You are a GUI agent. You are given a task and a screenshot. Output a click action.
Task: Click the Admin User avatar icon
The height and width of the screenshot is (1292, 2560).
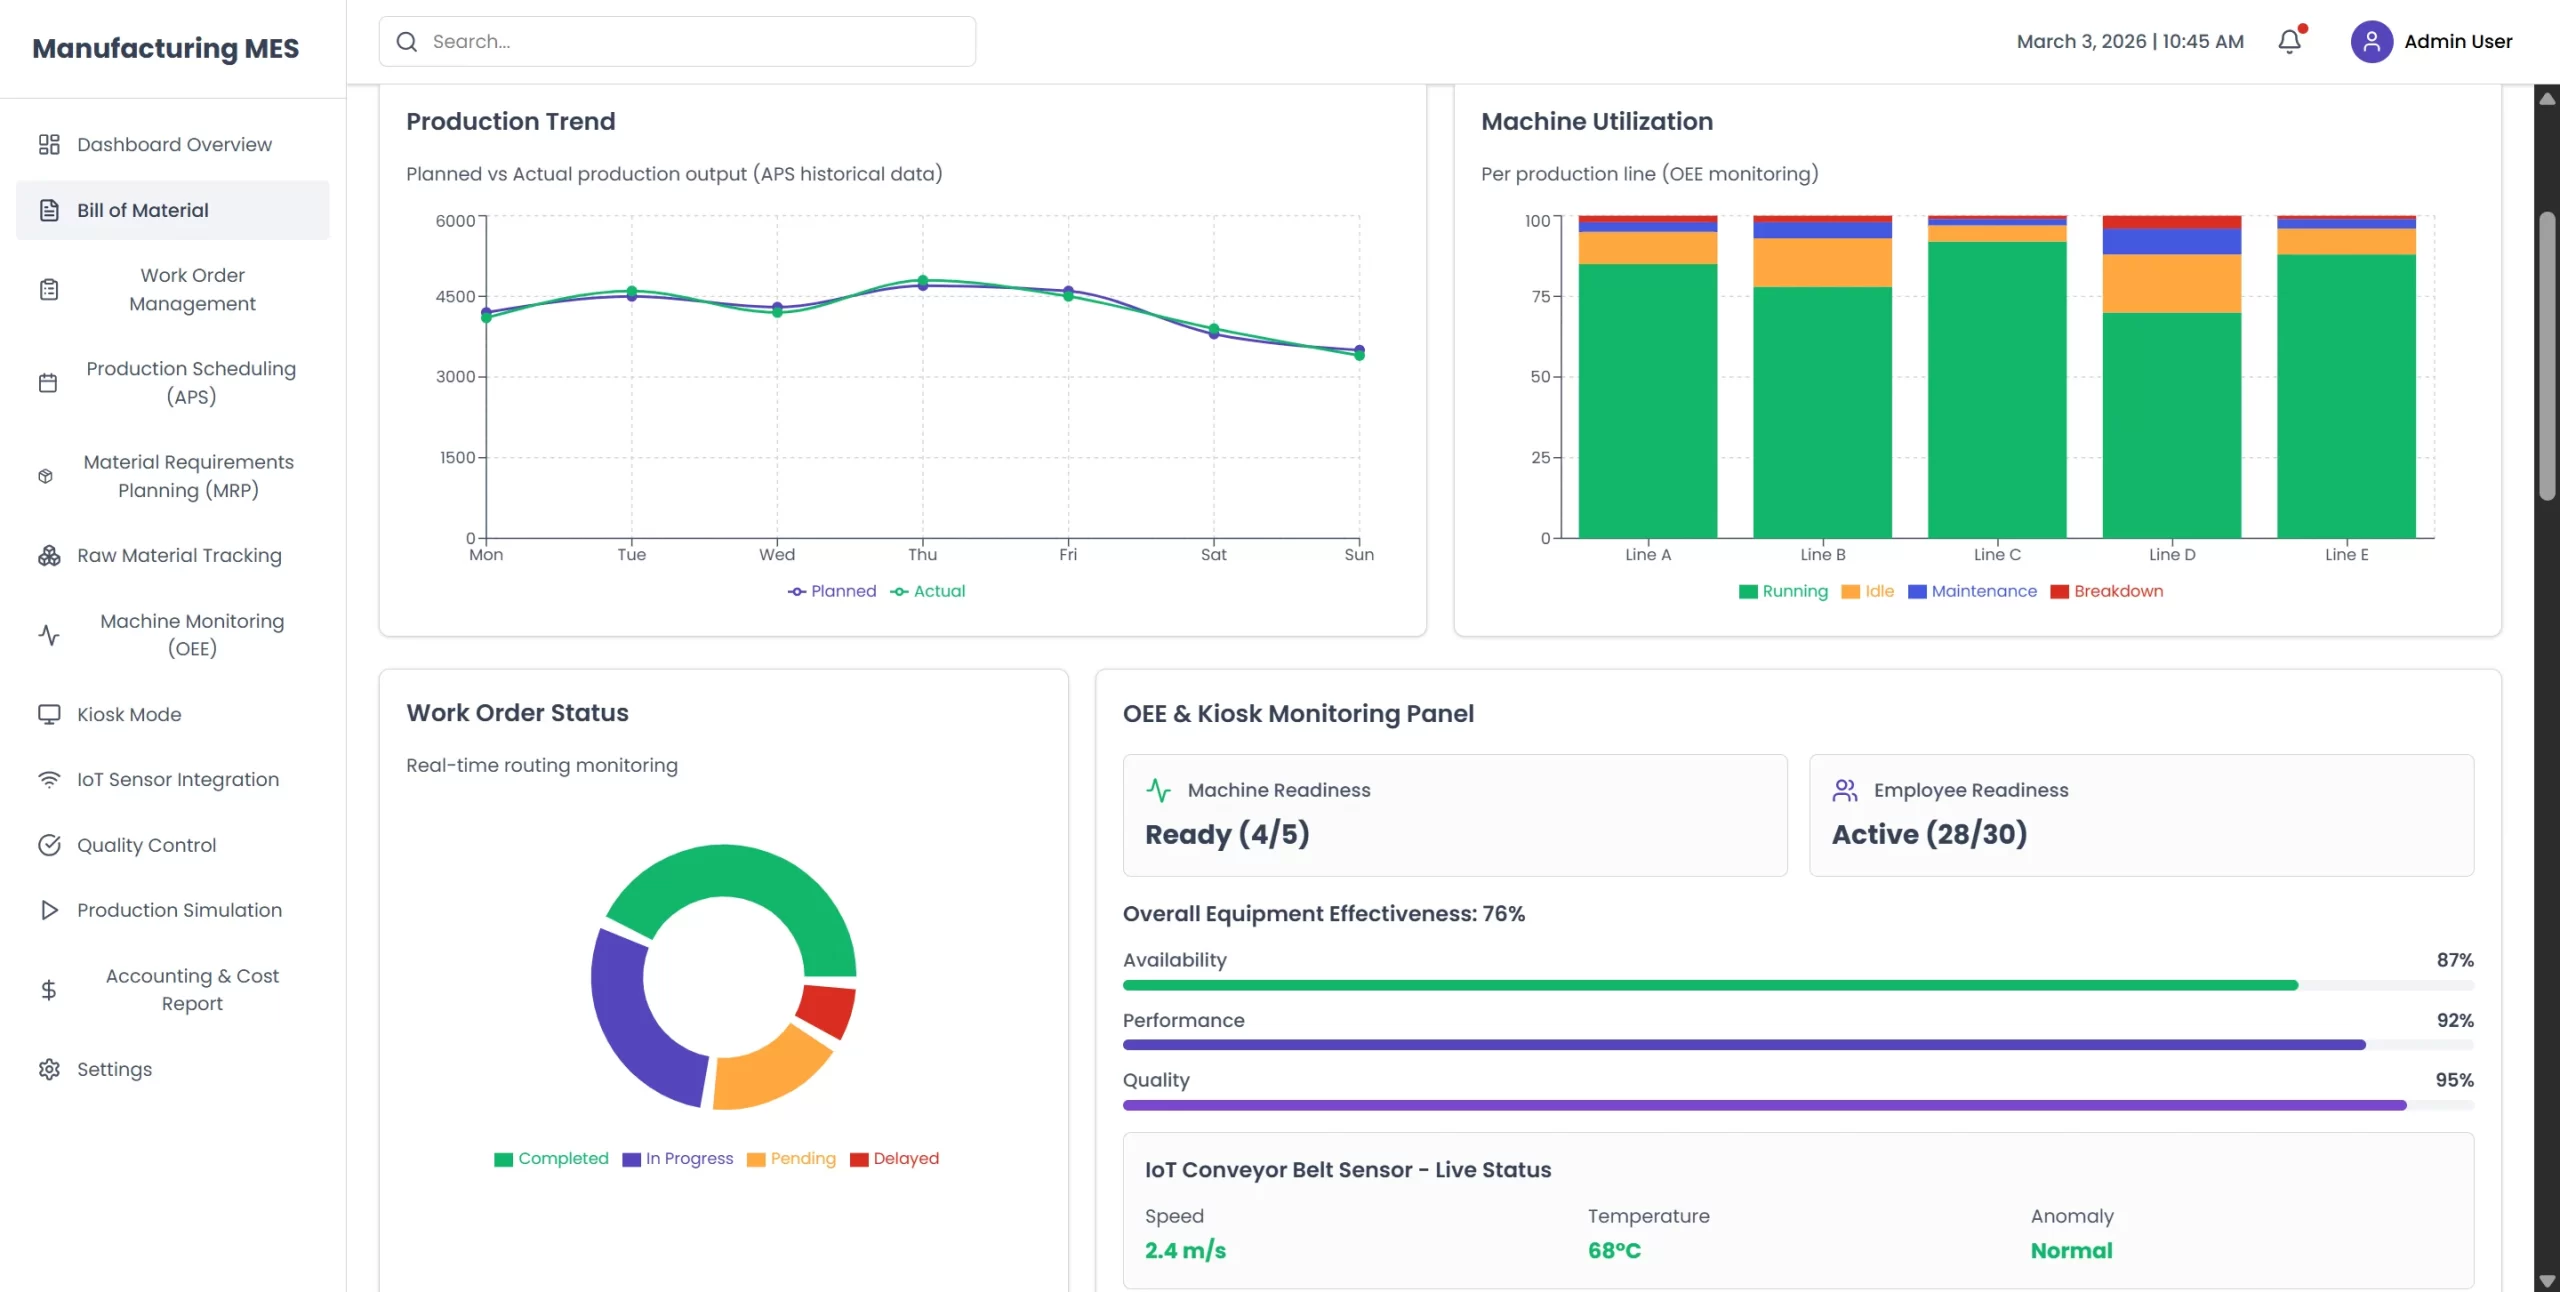click(x=2371, y=42)
